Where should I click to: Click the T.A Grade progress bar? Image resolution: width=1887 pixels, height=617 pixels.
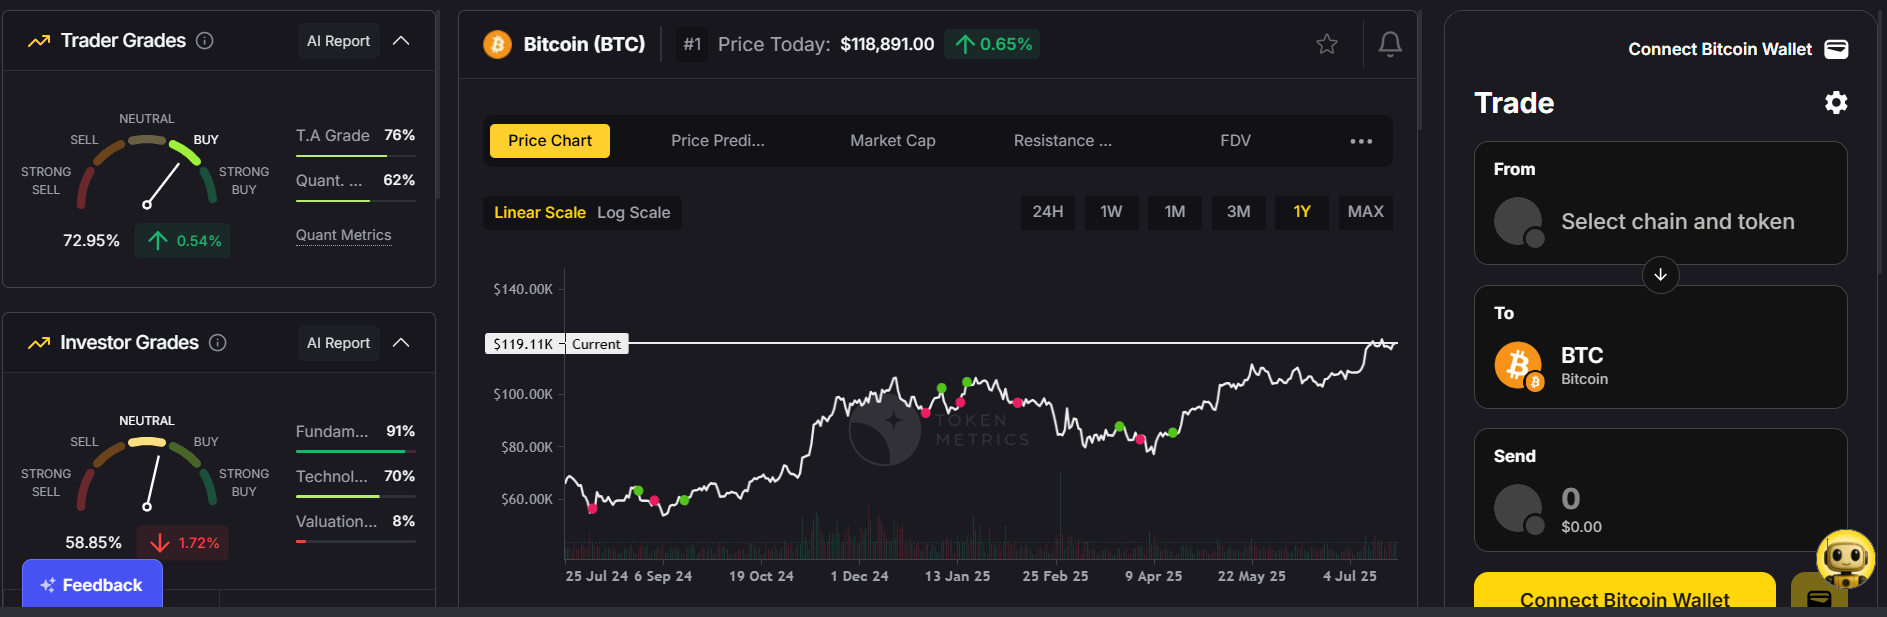(x=355, y=156)
